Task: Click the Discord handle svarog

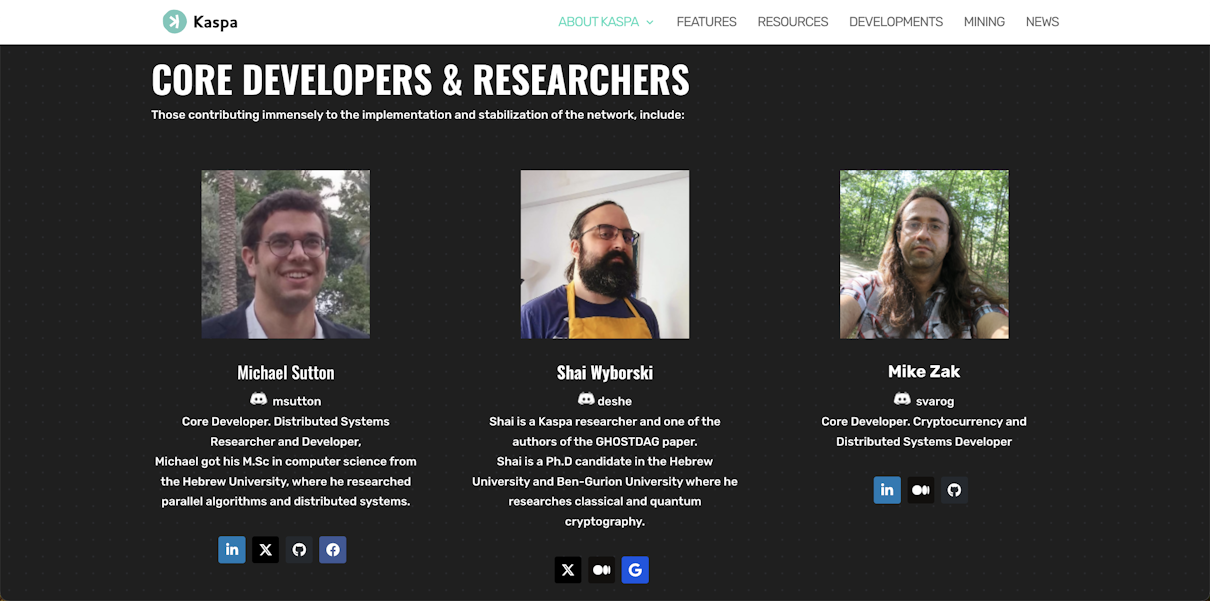Action: point(935,401)
